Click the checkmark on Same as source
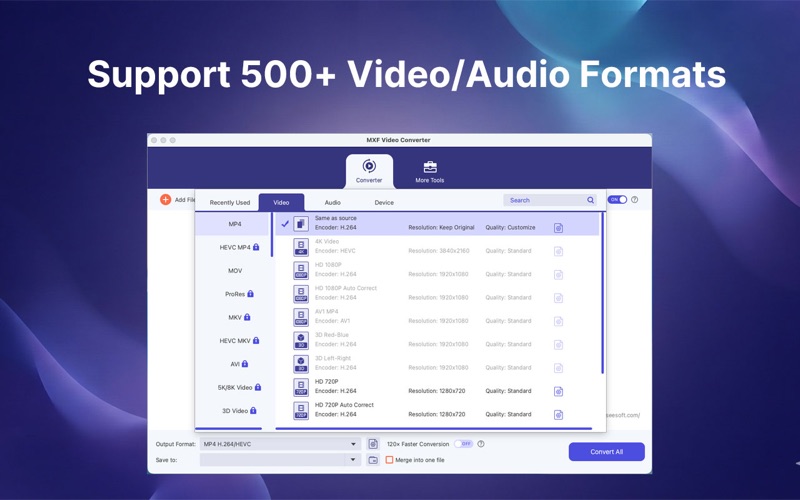Image resolution: width=800 pixels, height=500 pixels. click(x=285, y=223)
